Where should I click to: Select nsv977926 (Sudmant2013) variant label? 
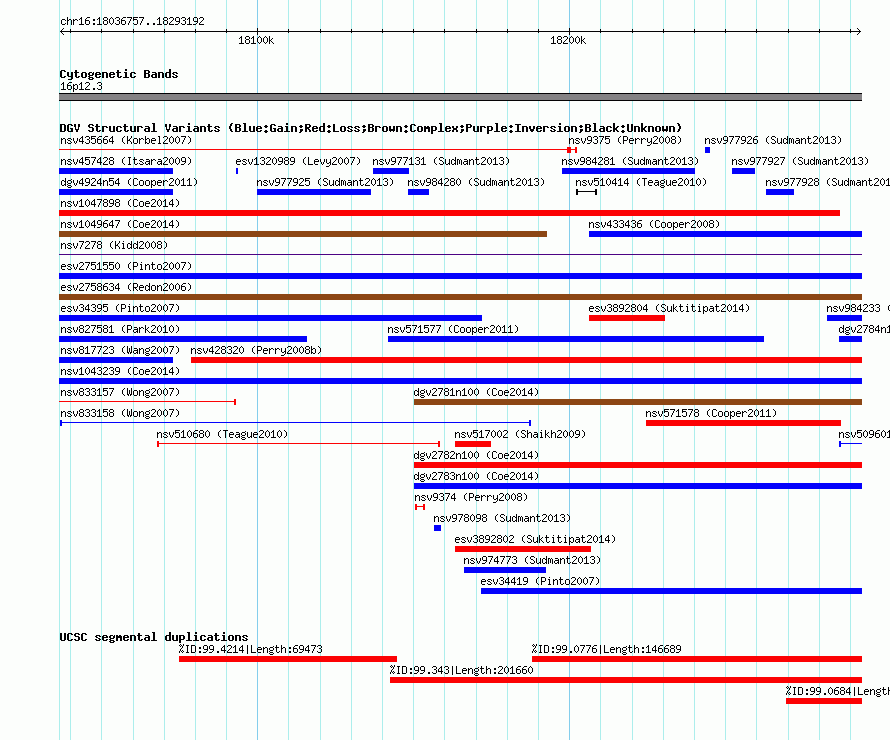(x=773, y=140)
